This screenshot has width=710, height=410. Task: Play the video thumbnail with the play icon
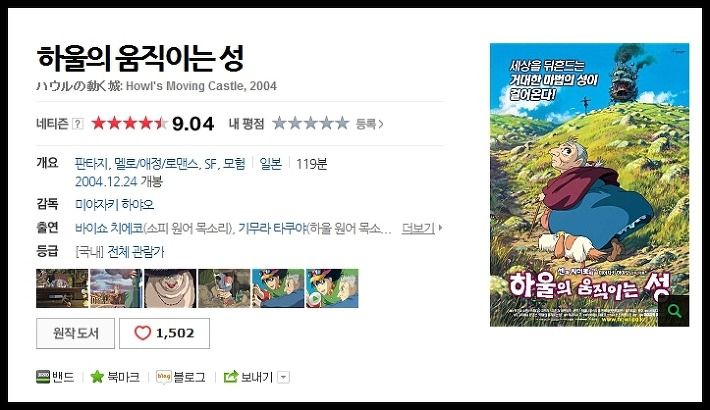click(x=332, y=289)
